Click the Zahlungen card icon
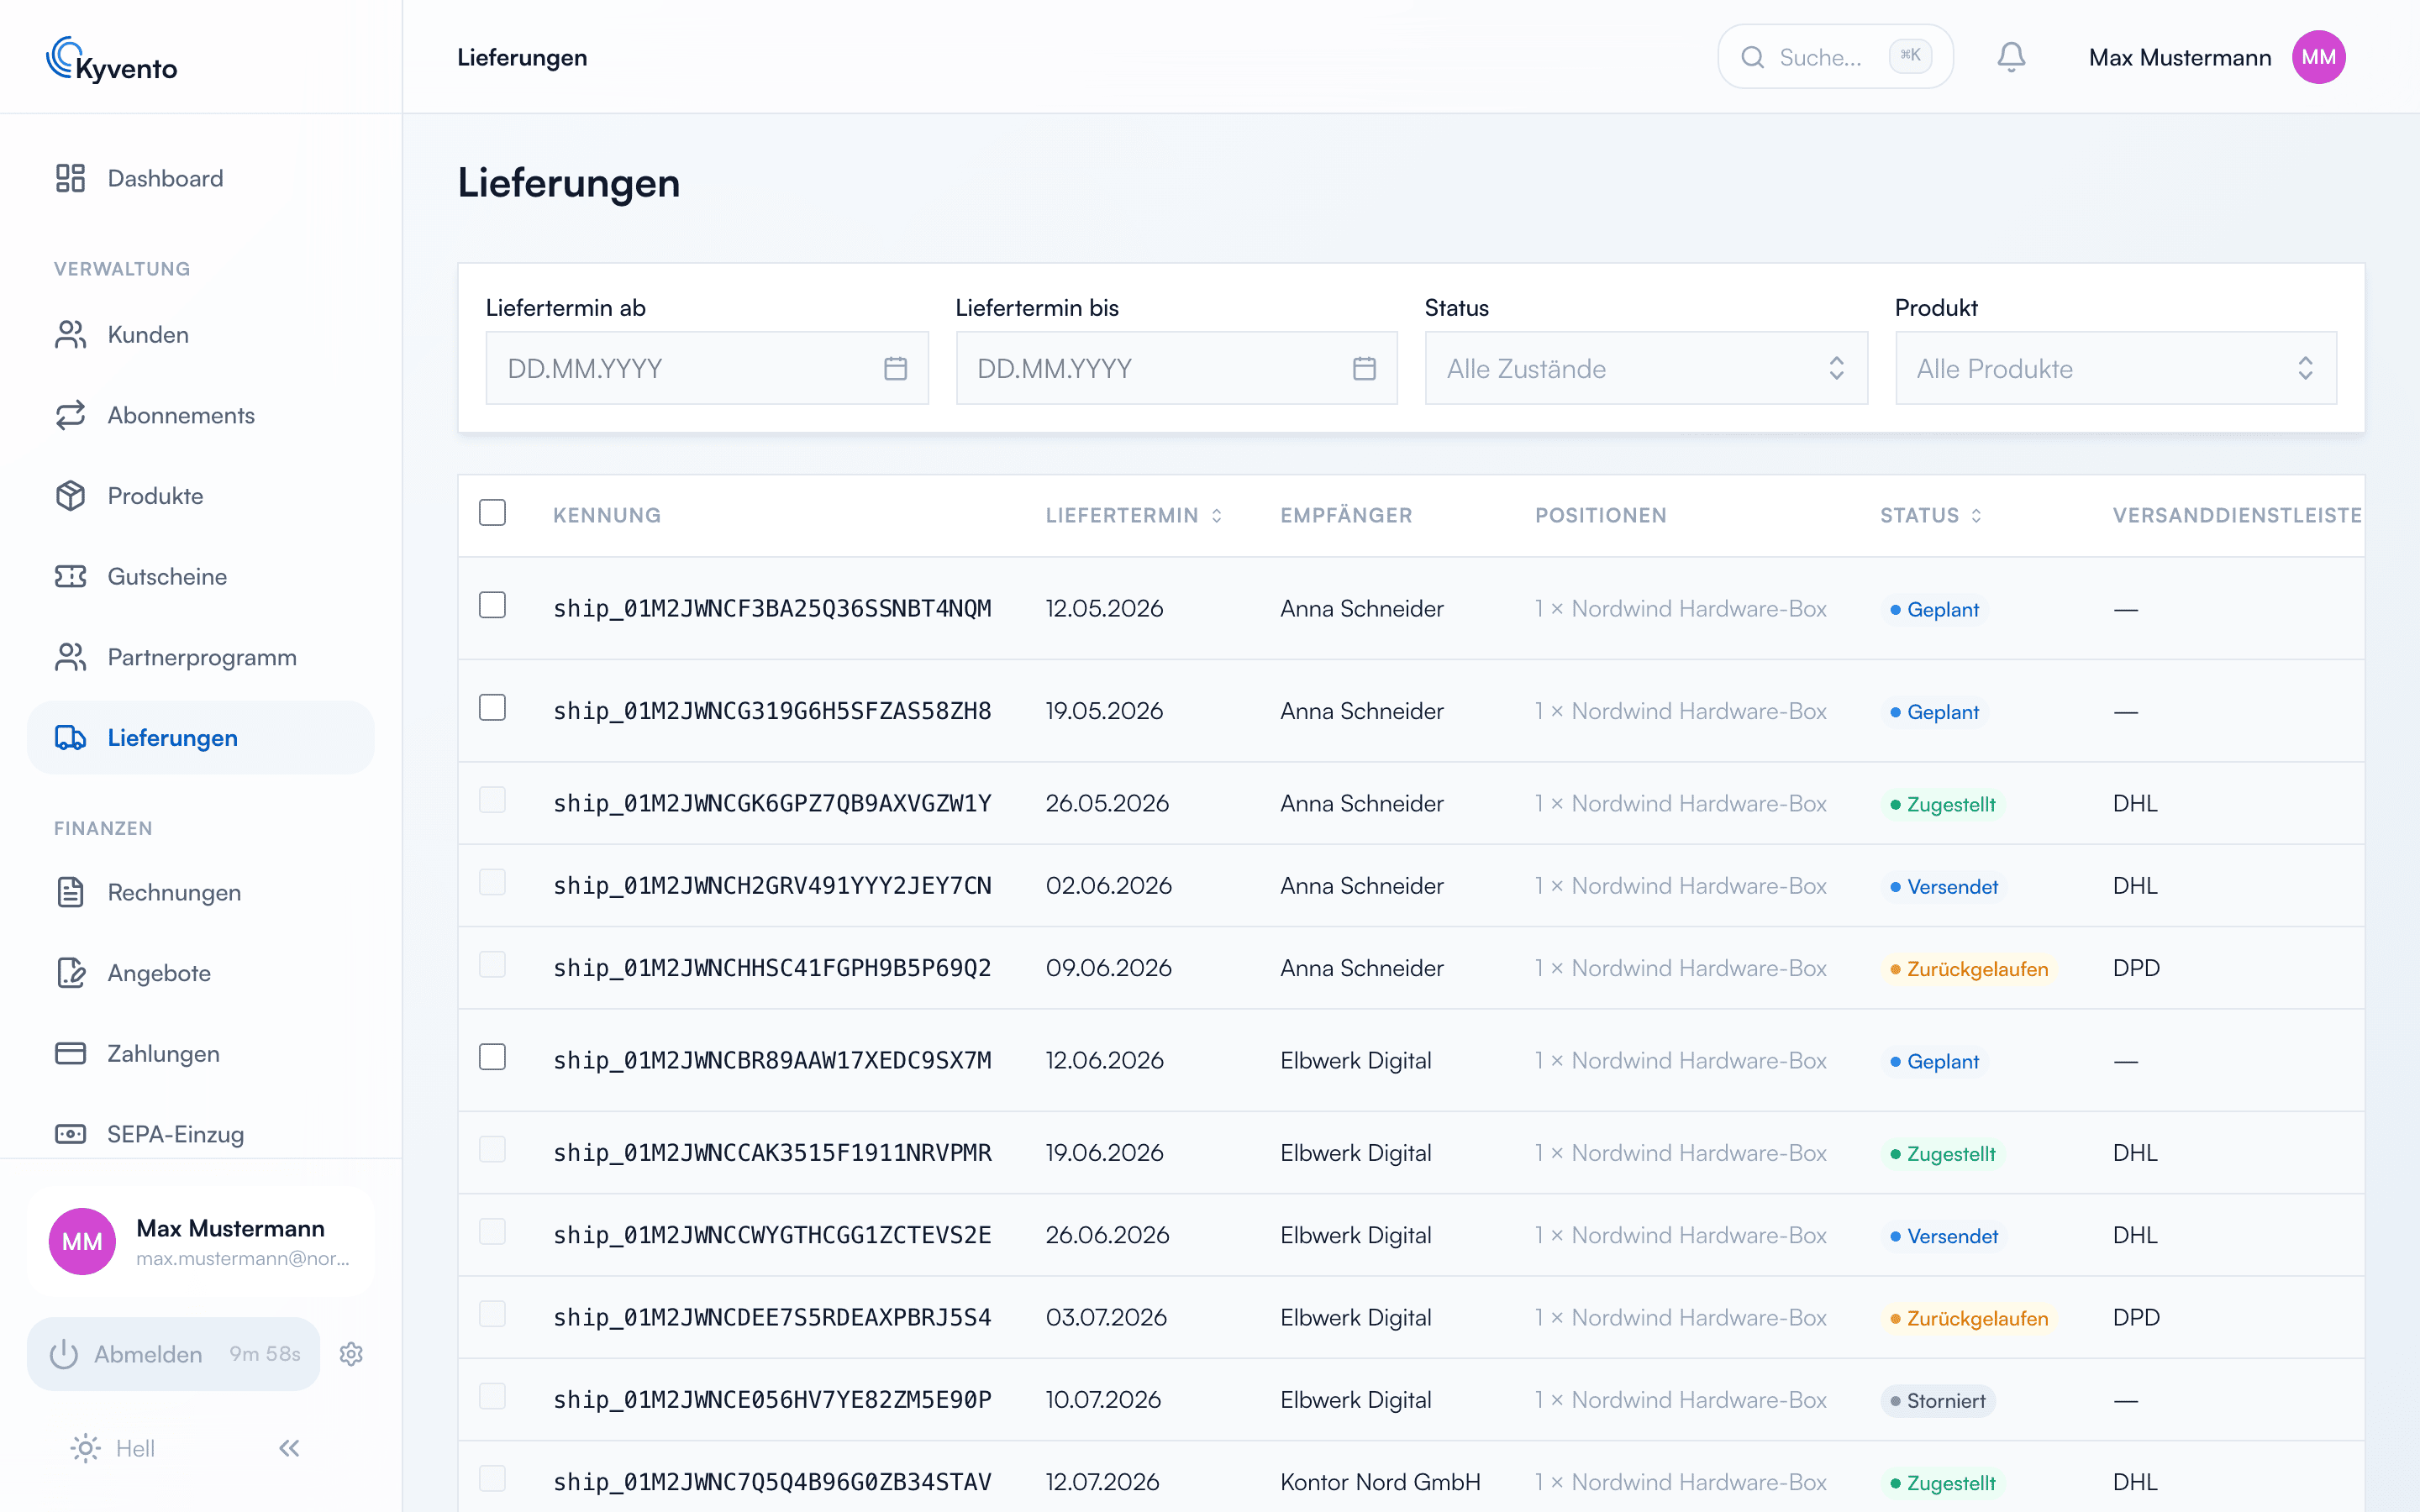This screenshot has width=2420, height=1512. click(x=70, y=1054)
